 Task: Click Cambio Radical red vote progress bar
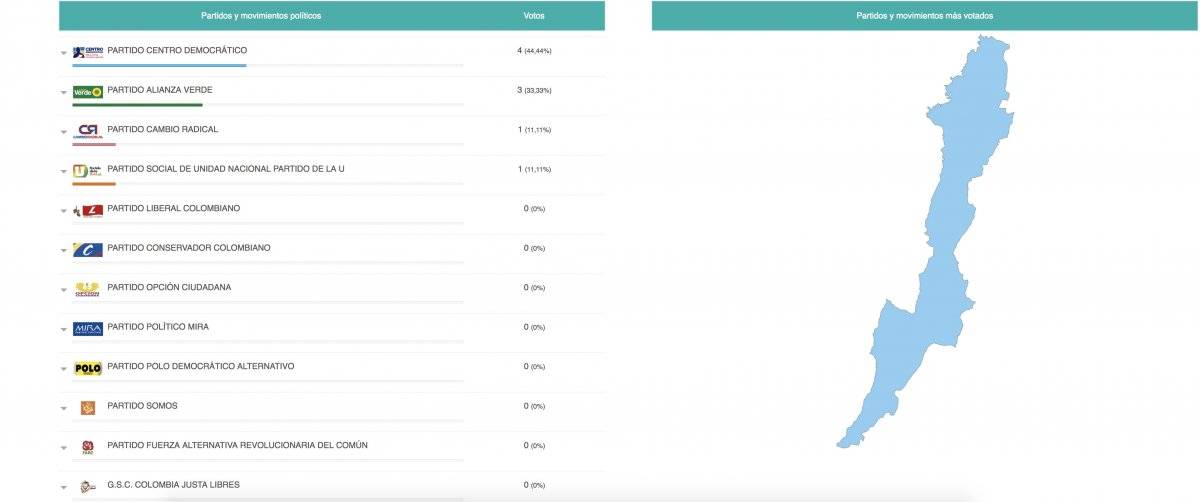pyautogui.click(x=95, y=145)
